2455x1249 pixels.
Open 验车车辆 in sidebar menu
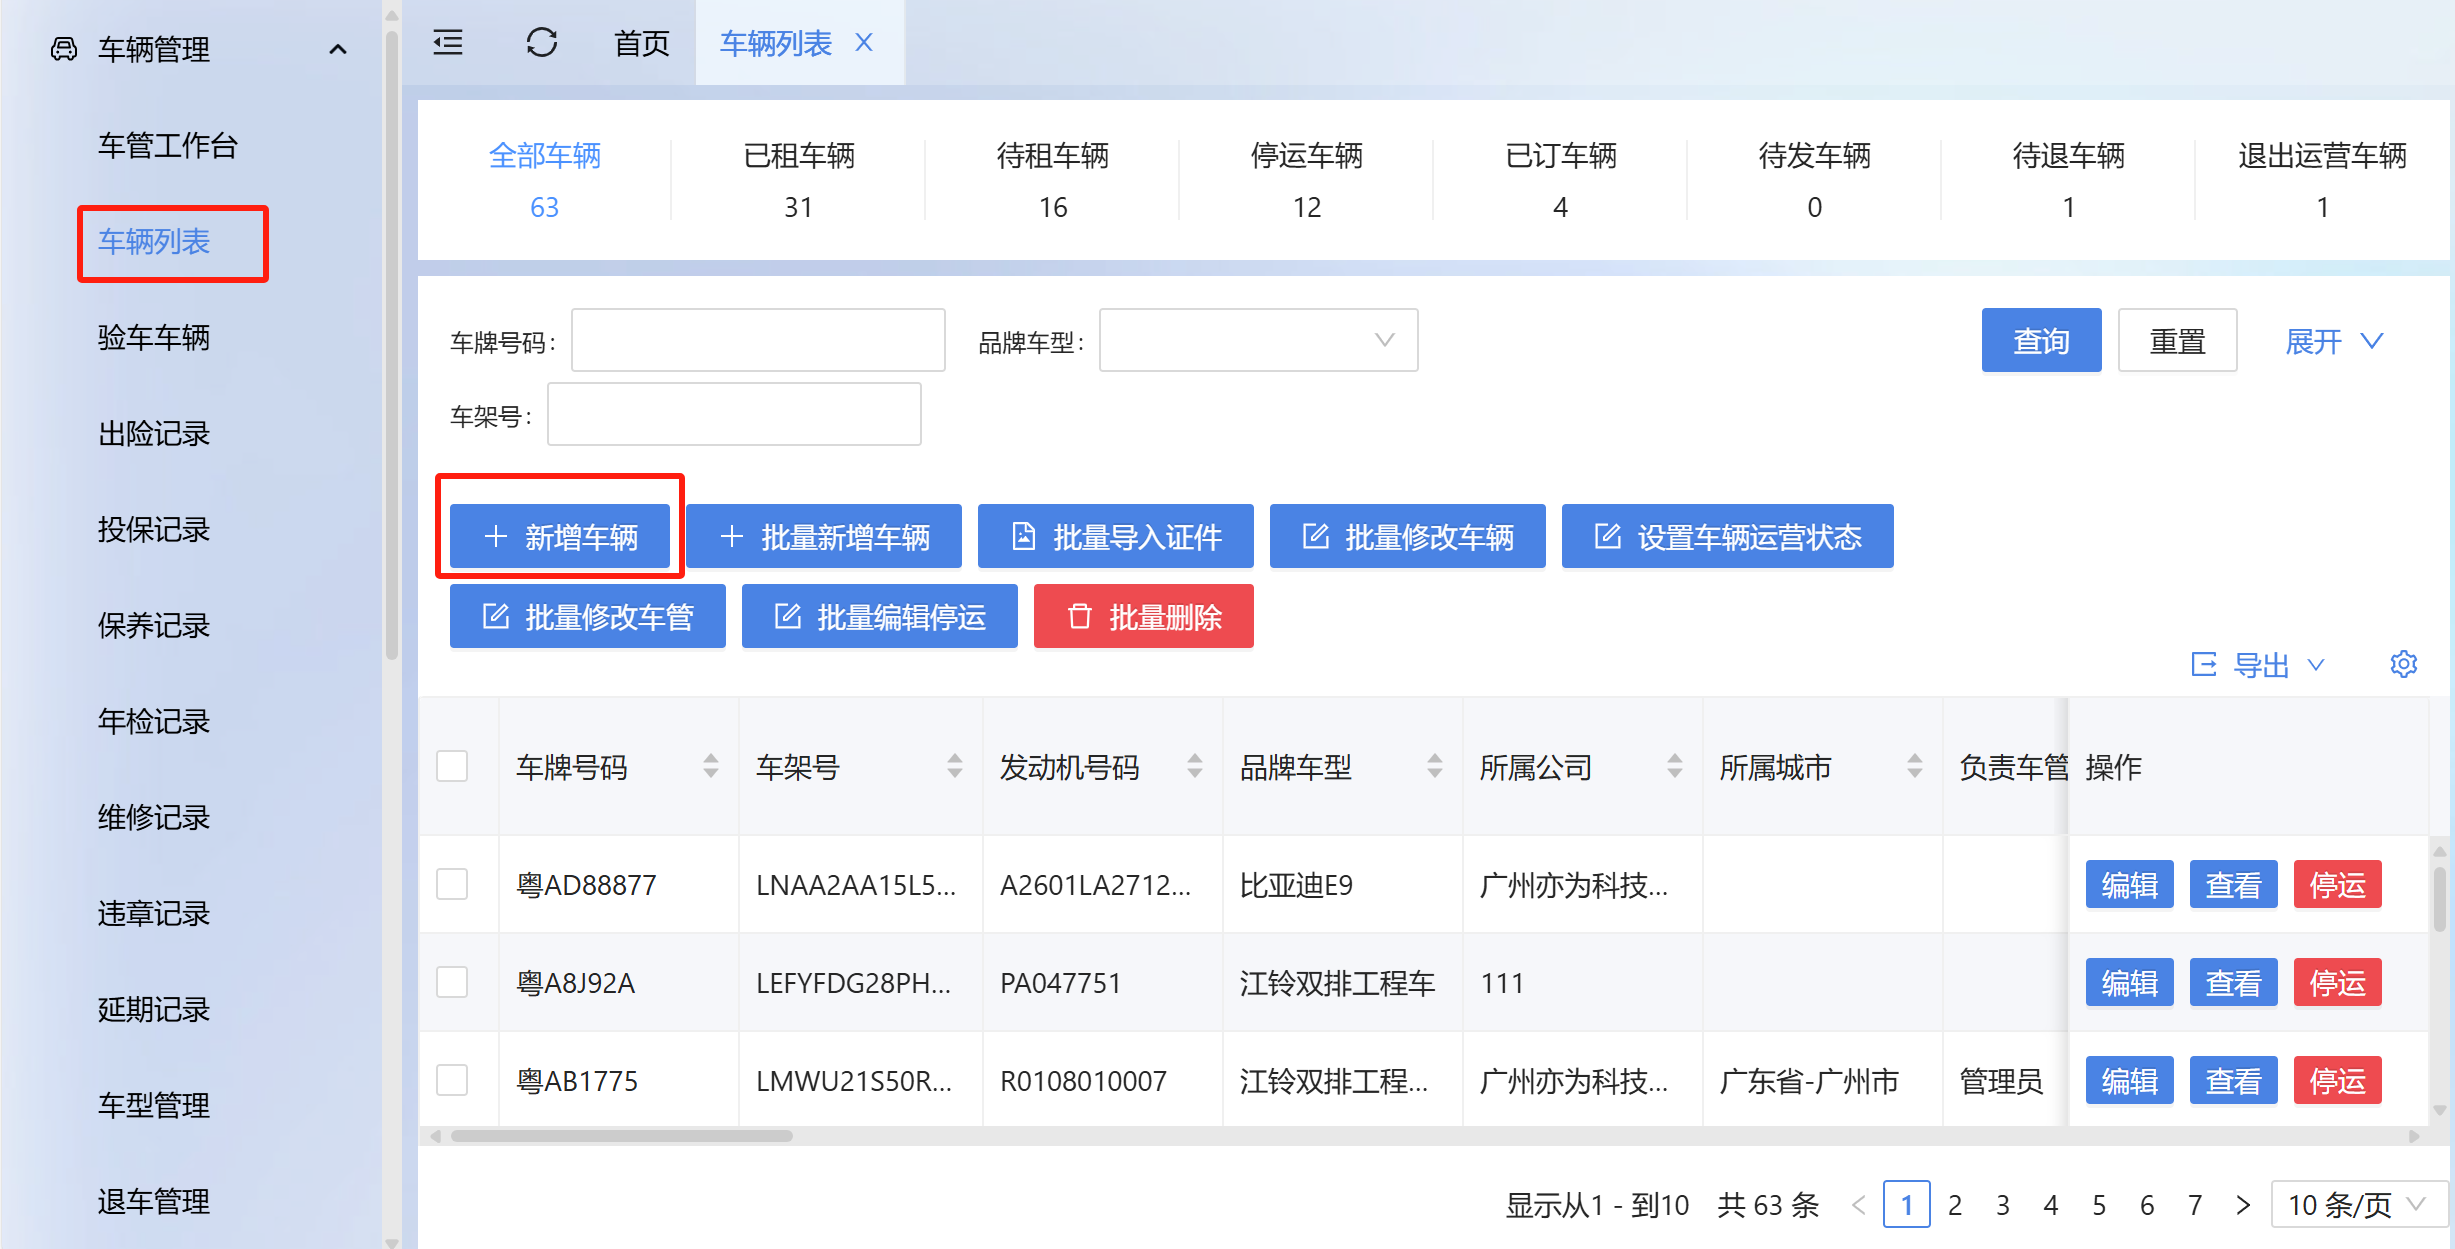pyautogui.click(x=154, y=338)
